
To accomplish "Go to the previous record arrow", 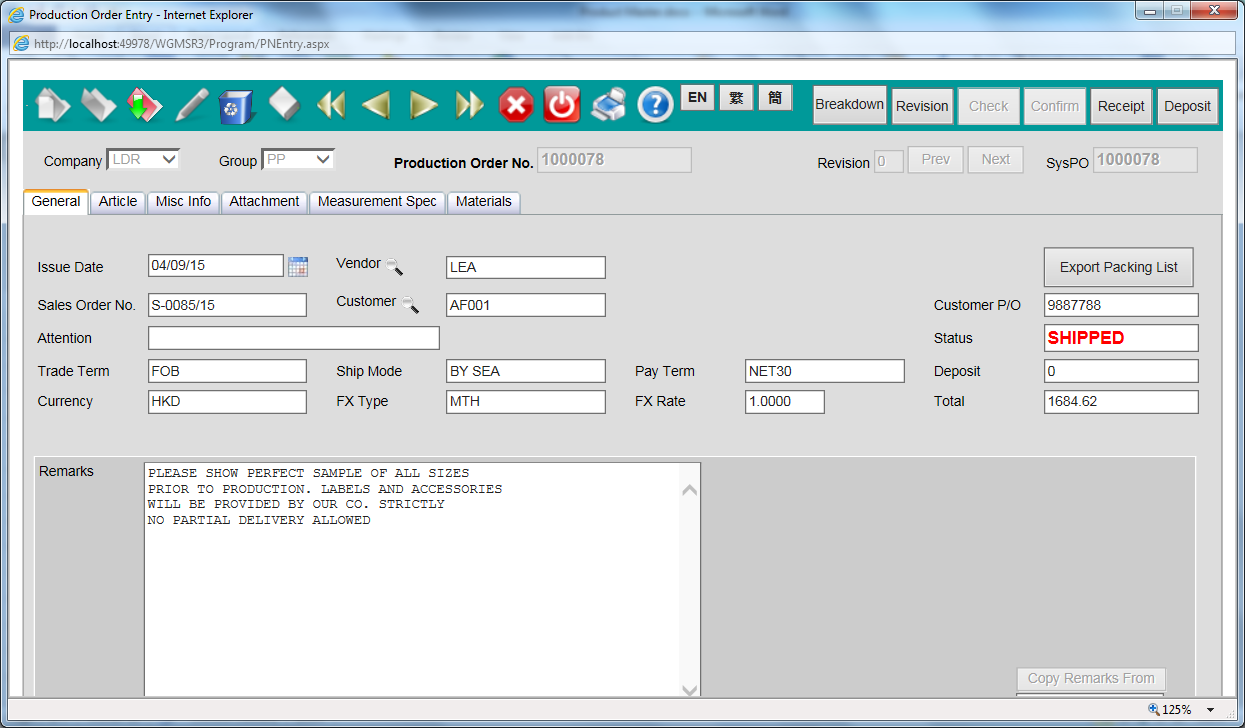I will (x=376, y=105).
